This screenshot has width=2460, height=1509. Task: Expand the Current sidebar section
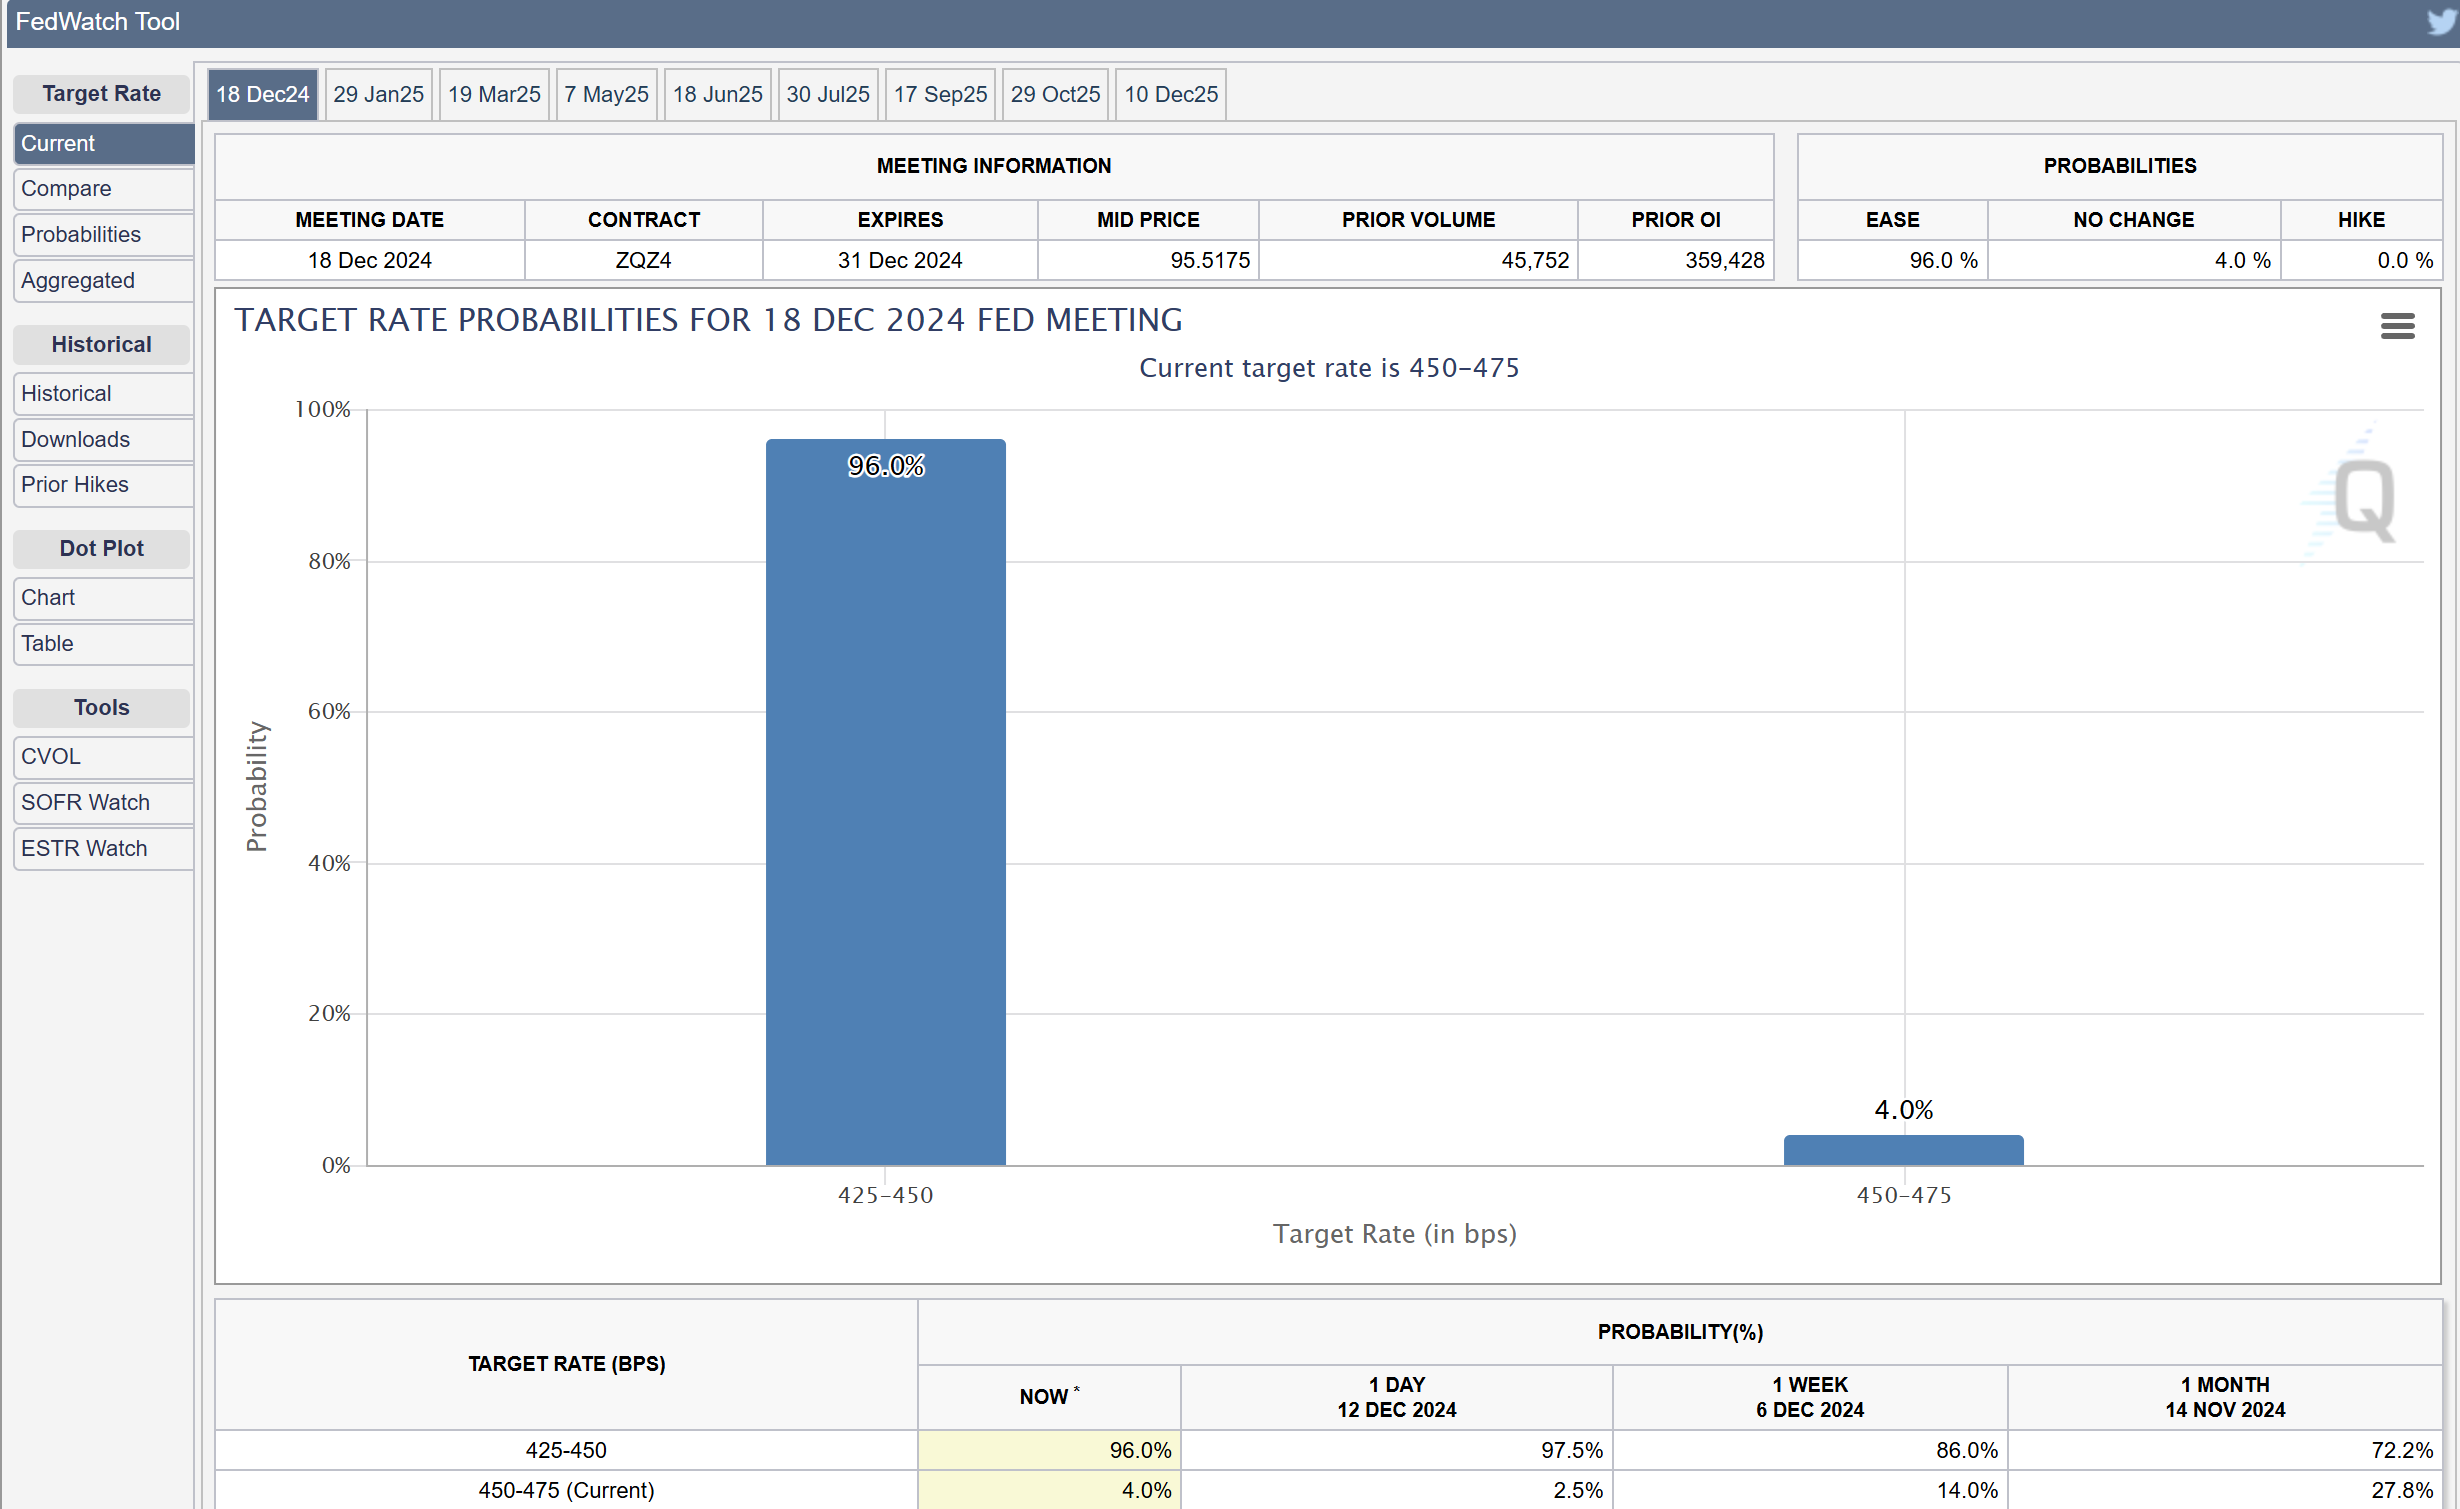[x=100, y=142]
